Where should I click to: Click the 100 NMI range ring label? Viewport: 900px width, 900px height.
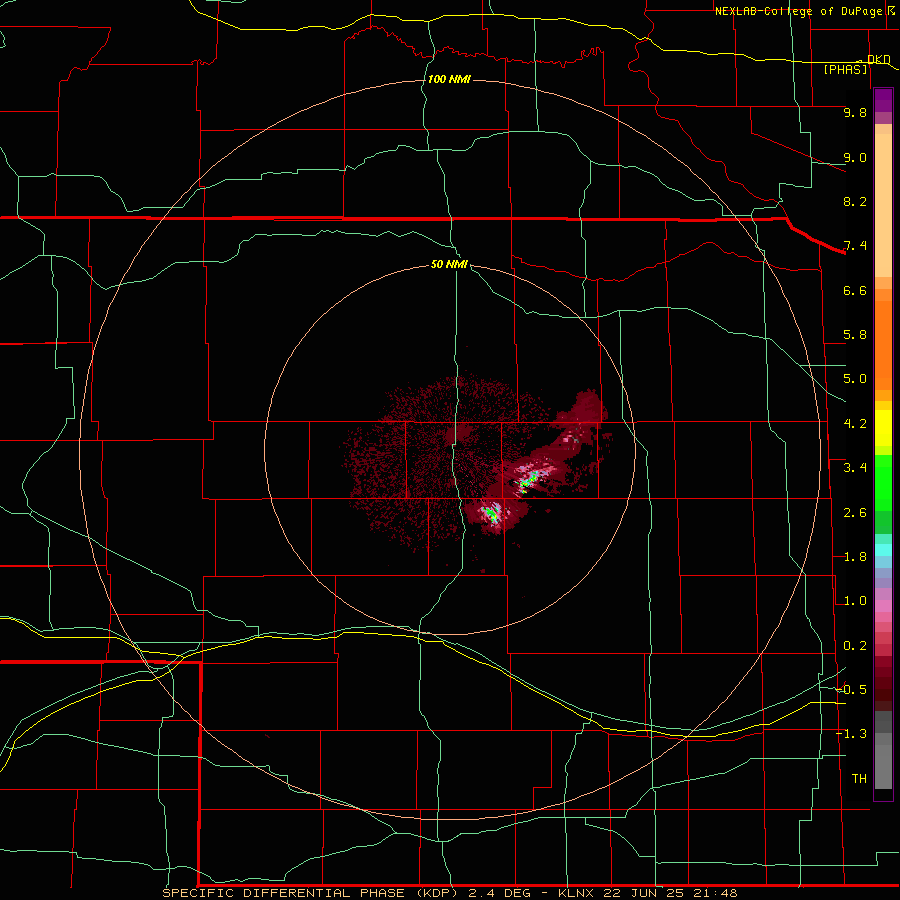point(449,79)
